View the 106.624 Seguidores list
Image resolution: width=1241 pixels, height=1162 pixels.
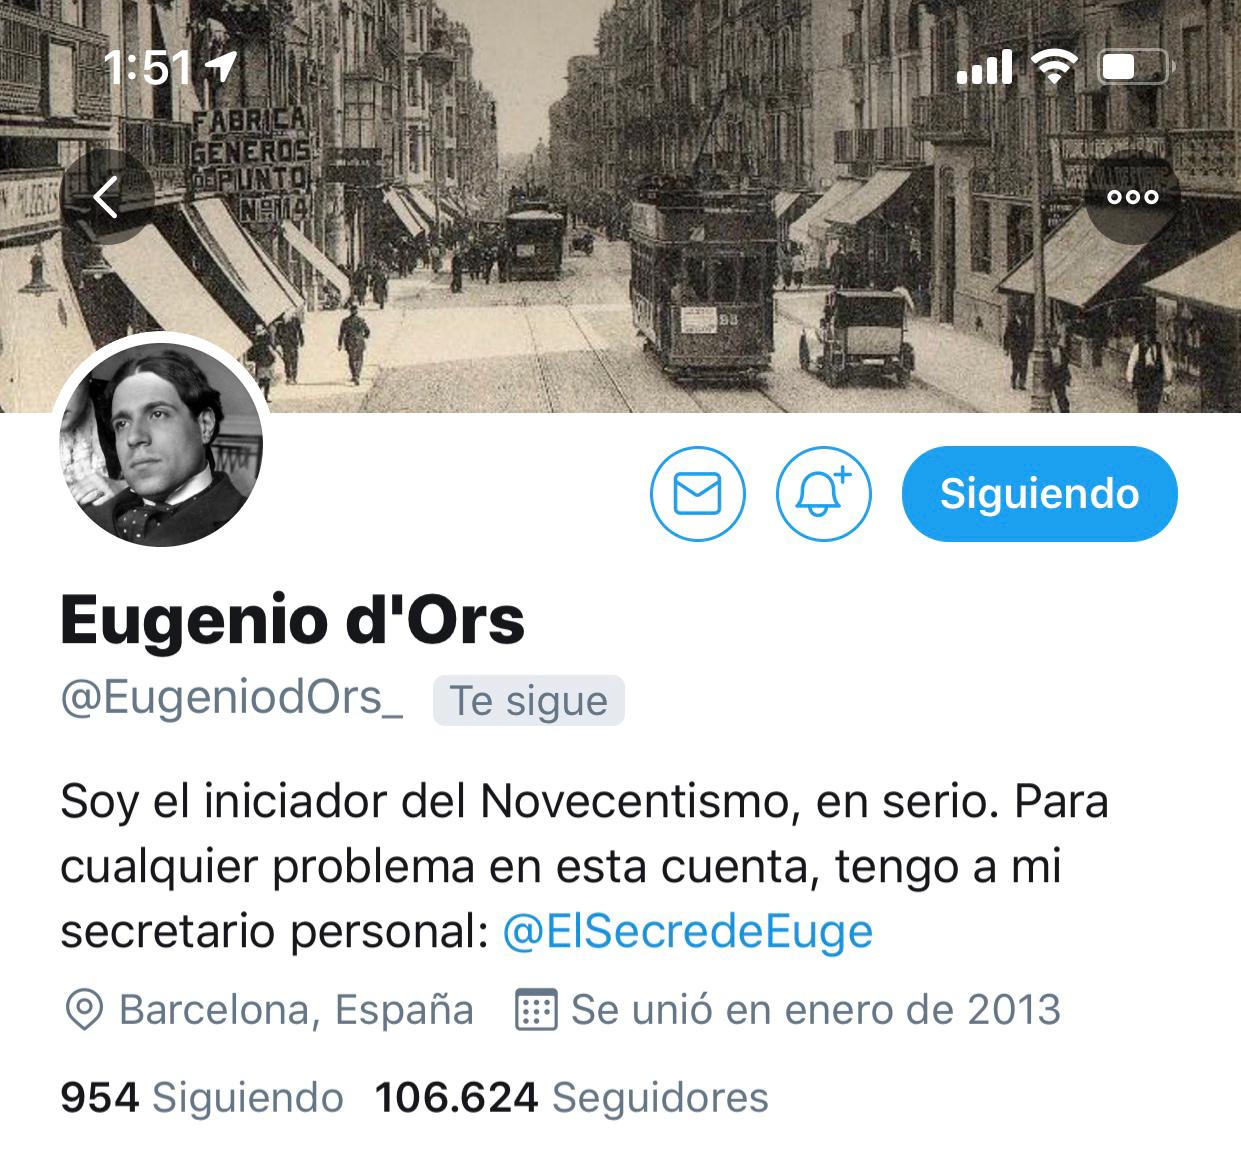coord(571,1098)
